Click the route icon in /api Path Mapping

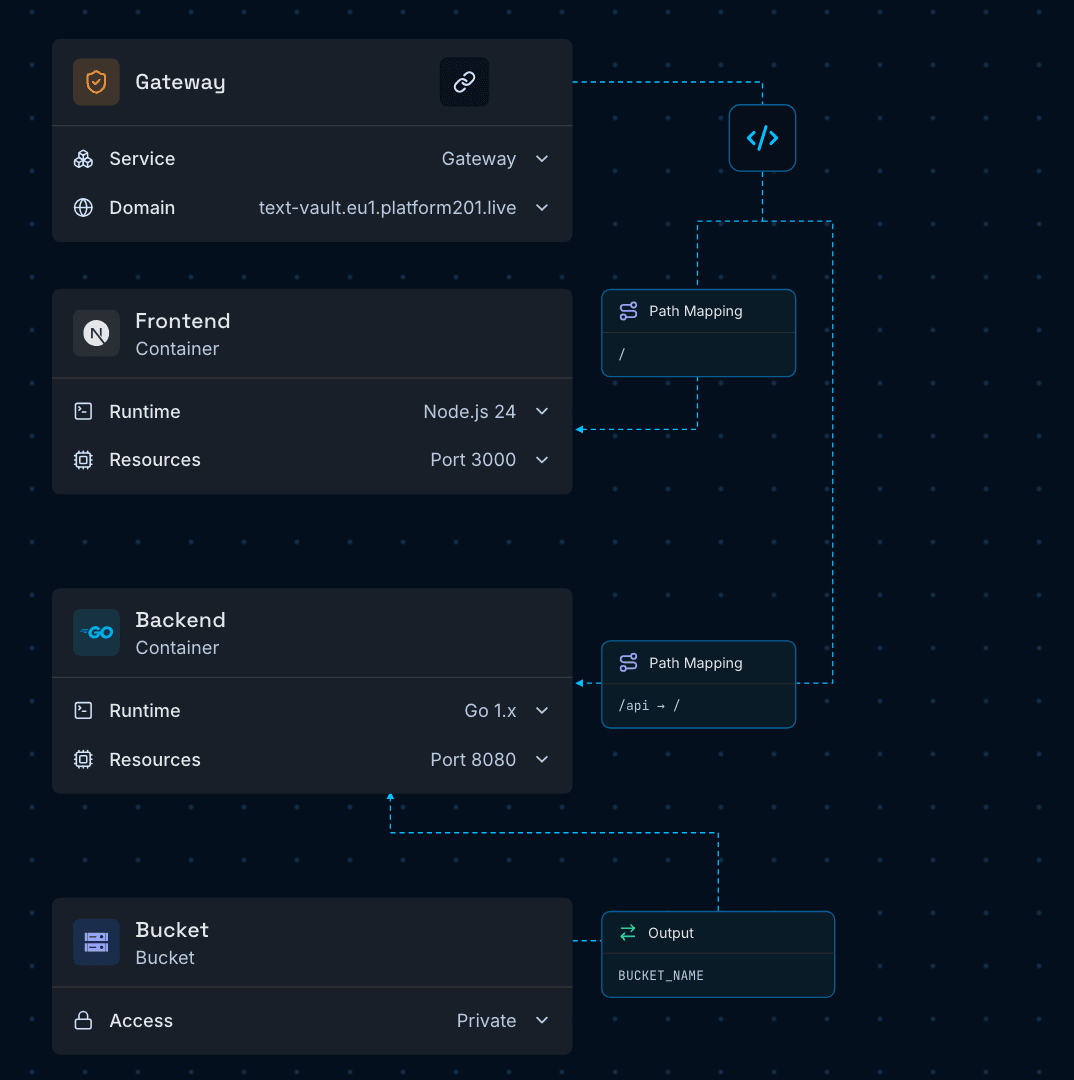(x=628, y=663)
